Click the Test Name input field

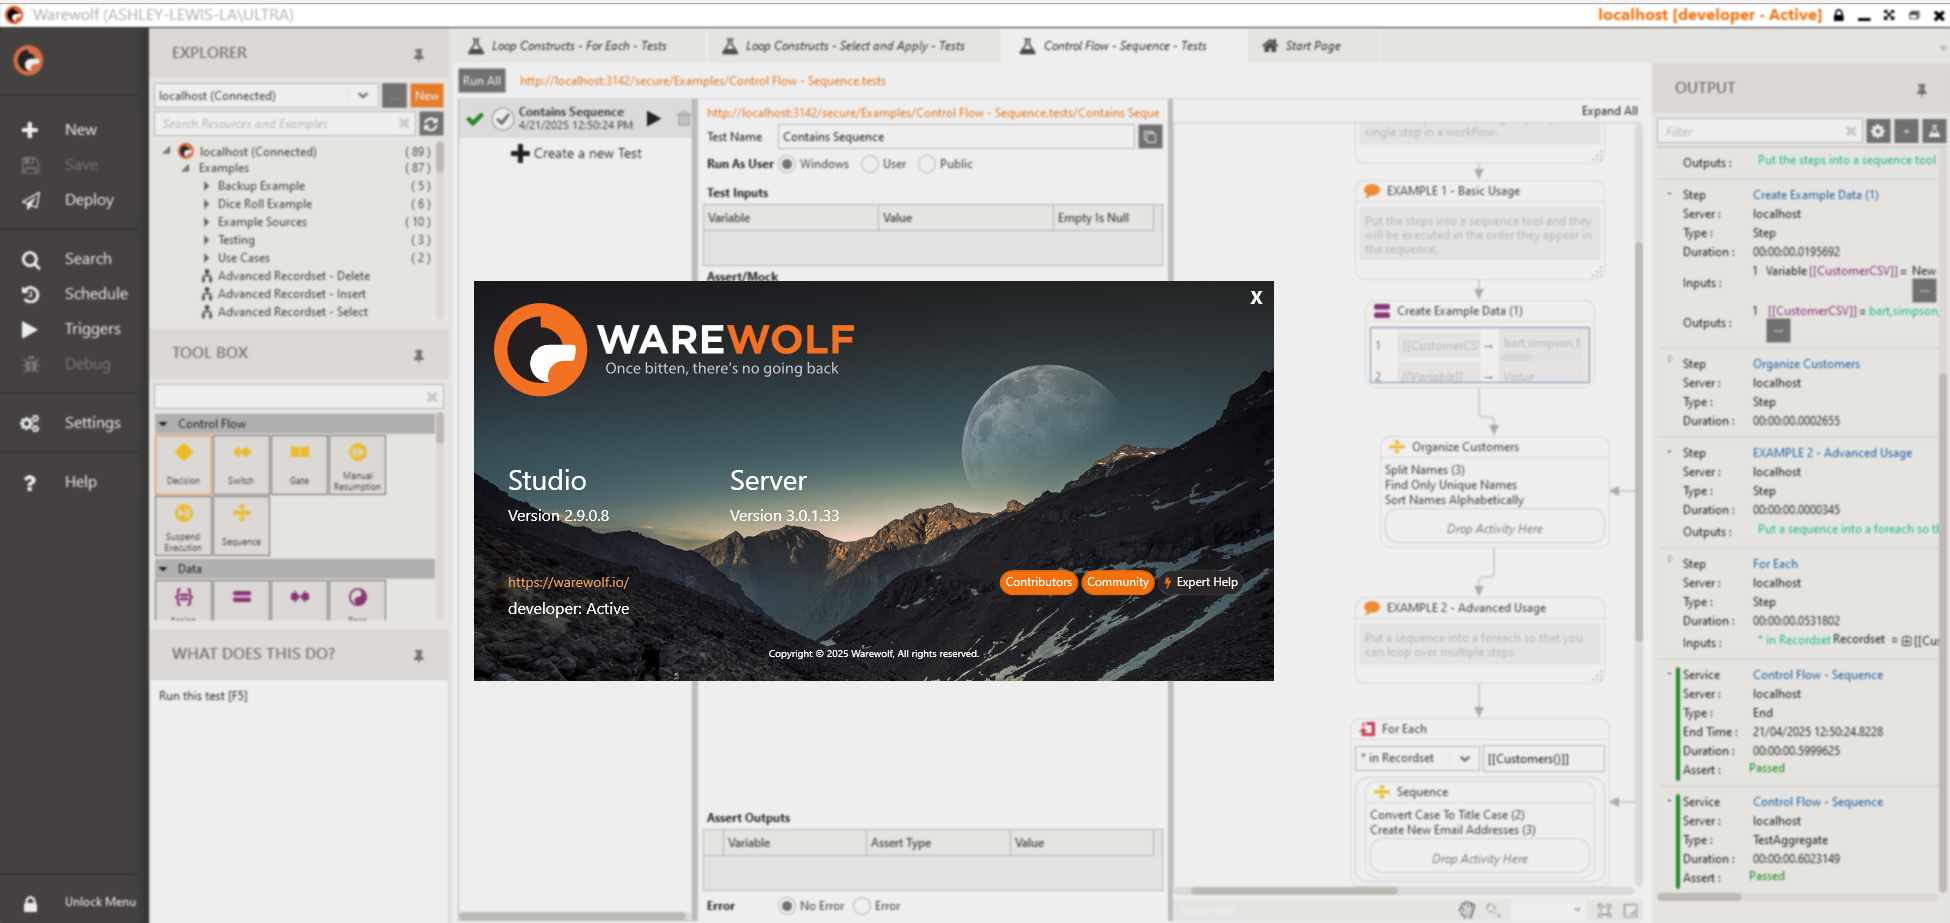pyautogui.click(x=956, y=137)
